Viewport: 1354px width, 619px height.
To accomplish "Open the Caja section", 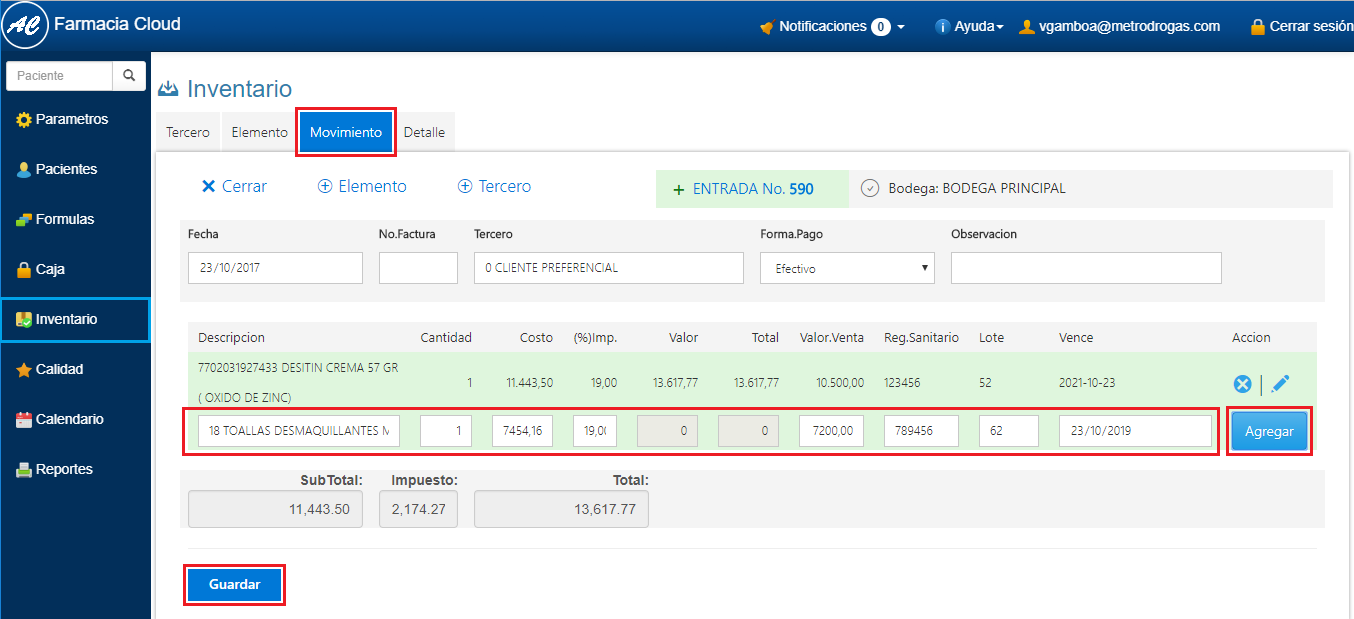I will point(50,269).
